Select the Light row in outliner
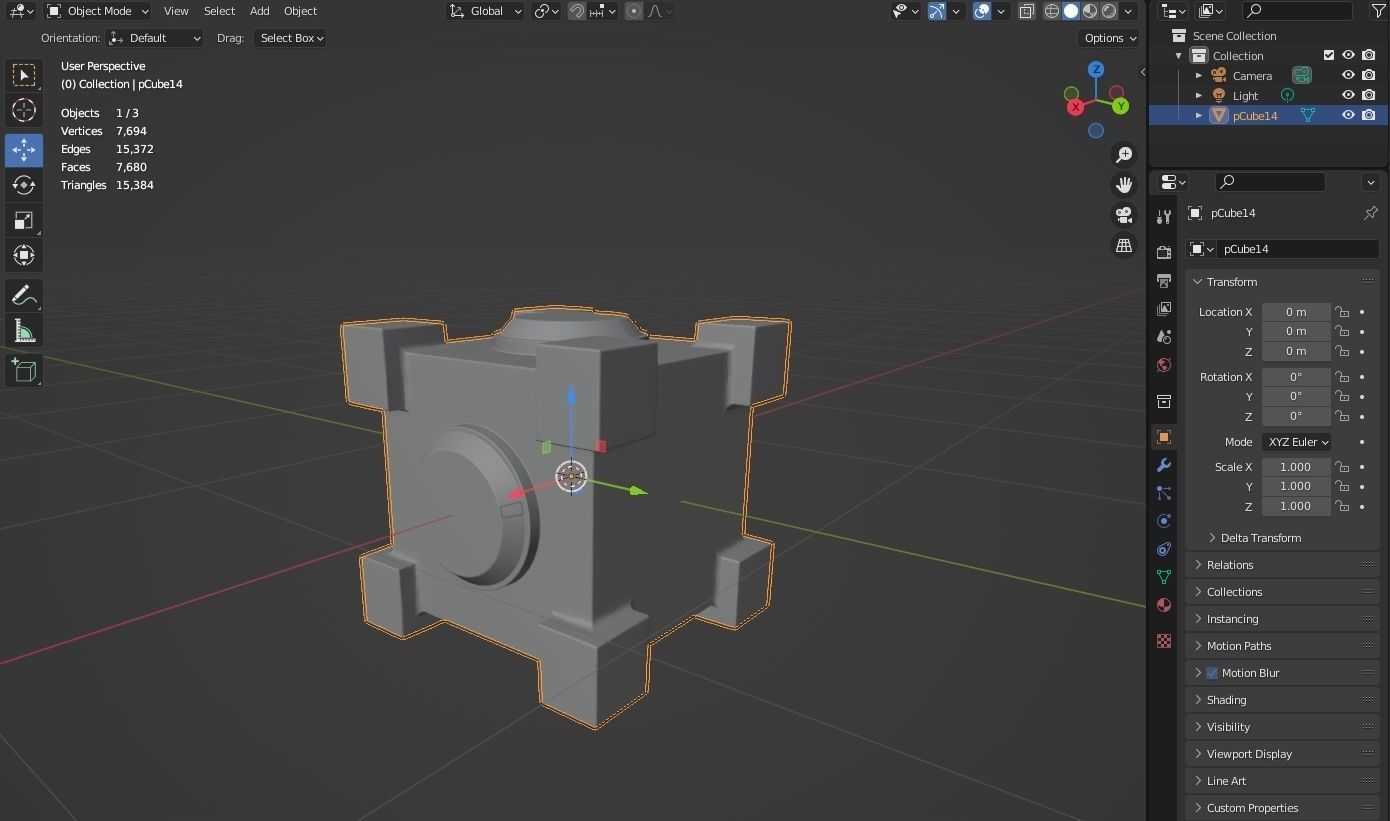 pos(1268,95)
